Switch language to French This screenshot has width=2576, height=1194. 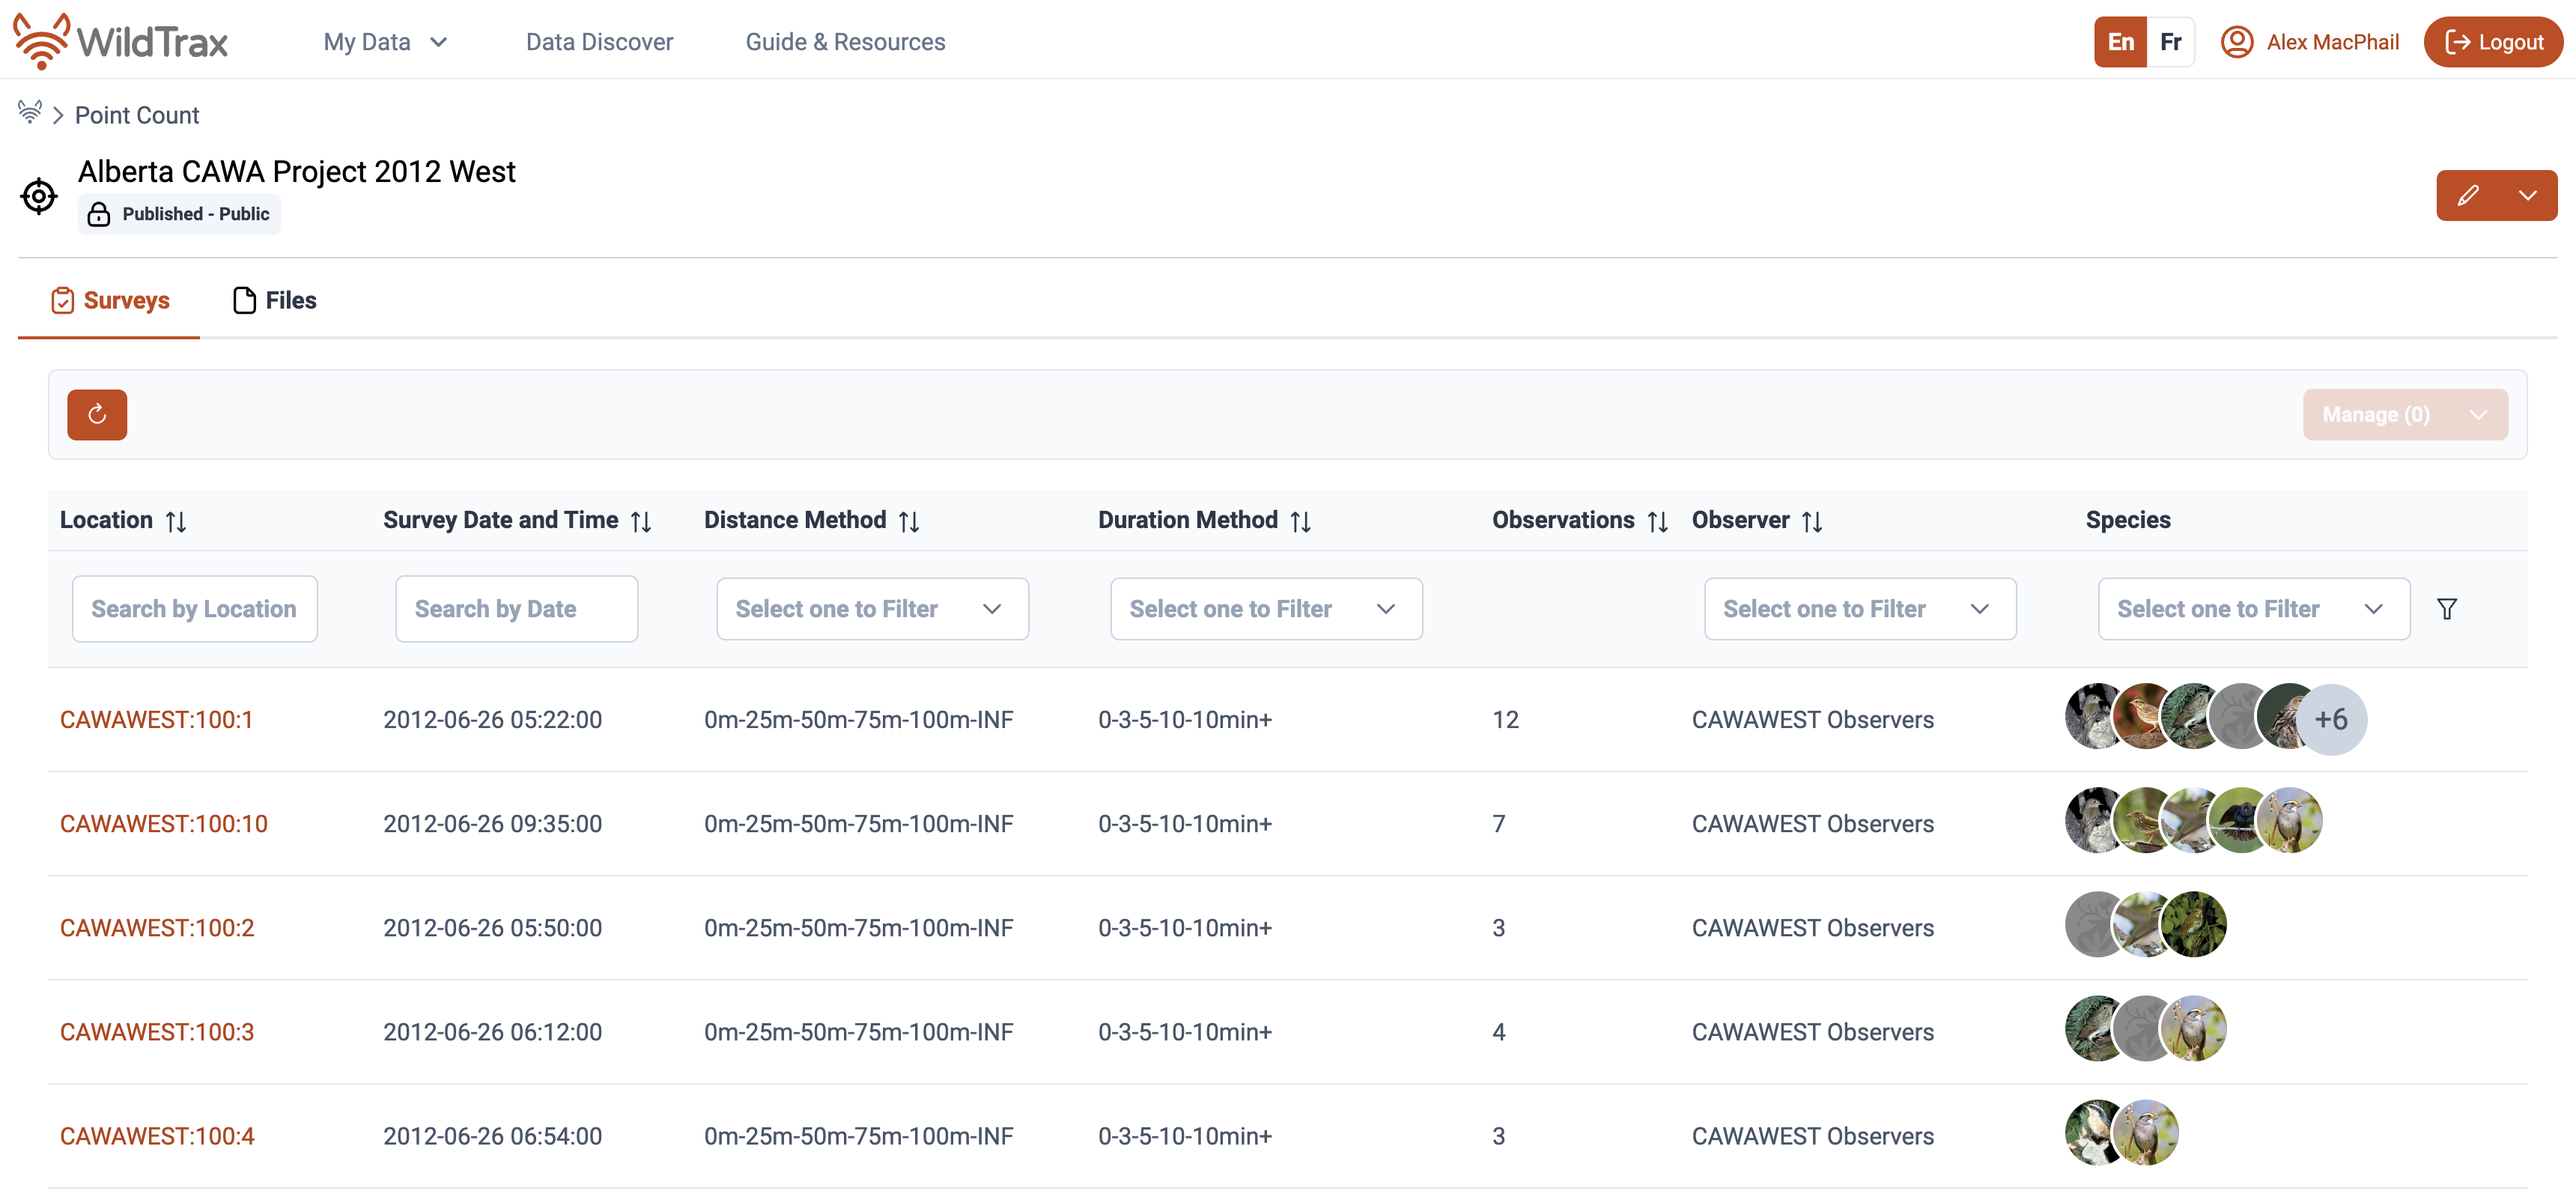(x=2170, y=41)
